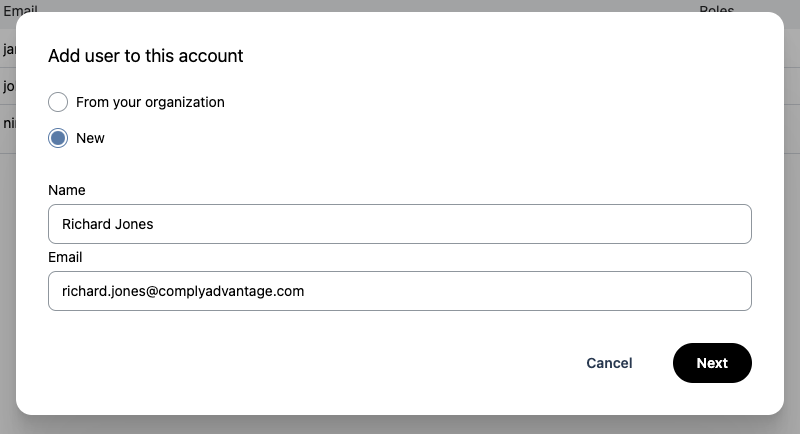
Task: Click the background row starting with "jo"
Action: point(7,86)
